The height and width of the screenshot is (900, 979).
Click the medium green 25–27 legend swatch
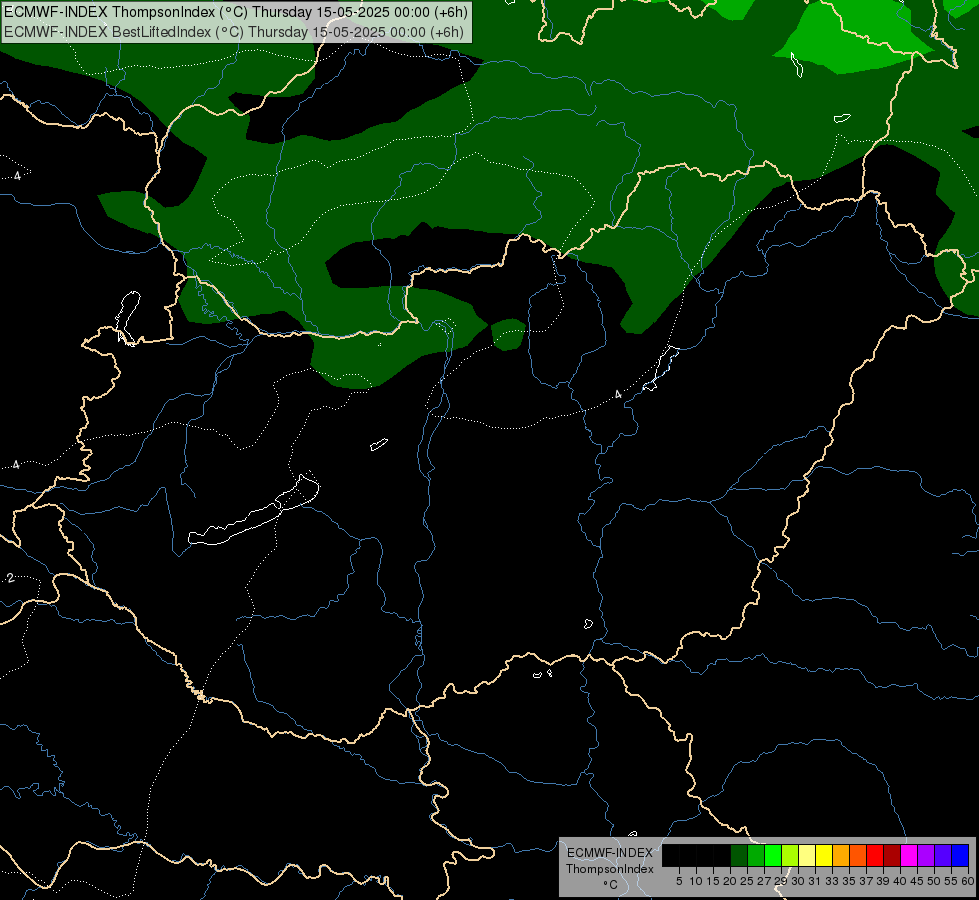pyautogui.click(x=756, y=855)
